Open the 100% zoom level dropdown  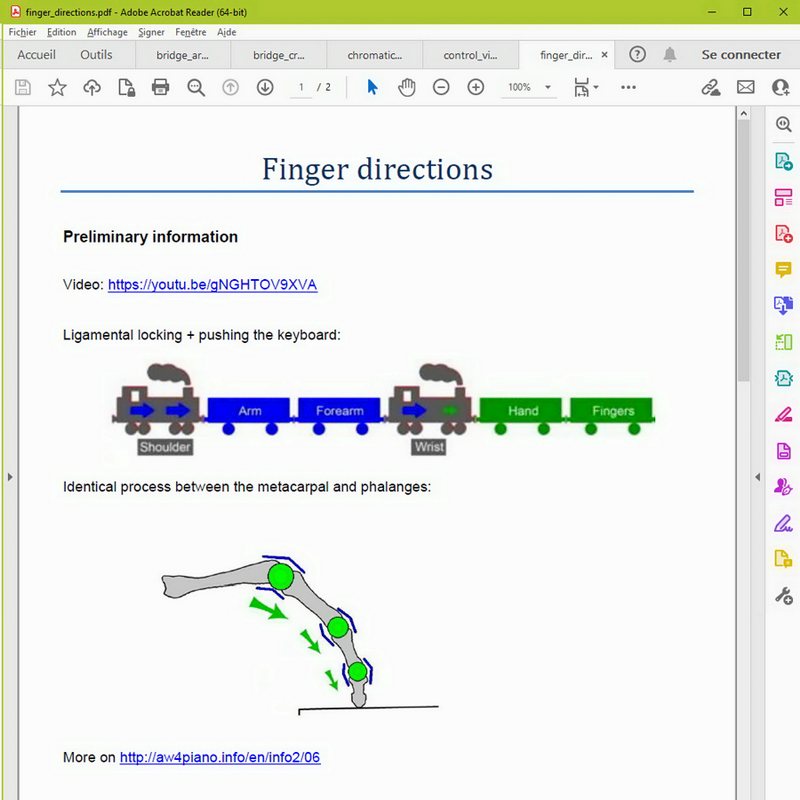tap(529, 88)
